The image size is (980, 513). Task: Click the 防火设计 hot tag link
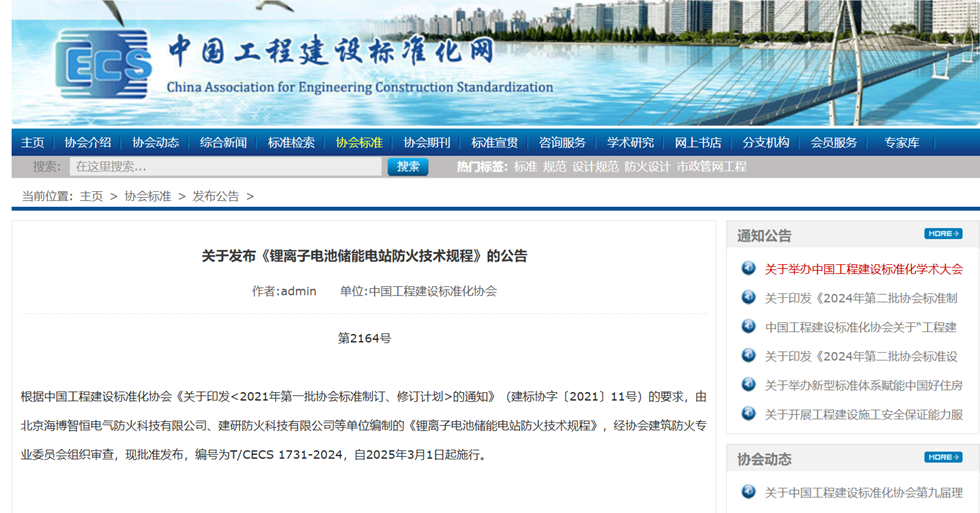click(647, 167)
